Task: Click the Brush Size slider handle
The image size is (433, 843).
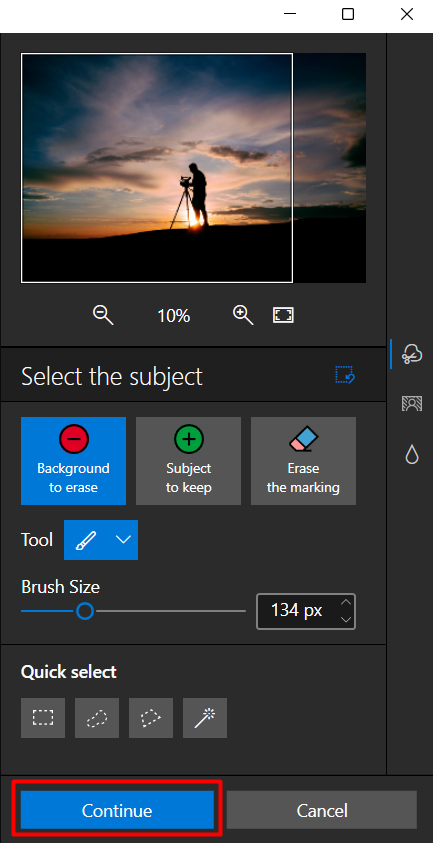Action: tap(84, 611)
